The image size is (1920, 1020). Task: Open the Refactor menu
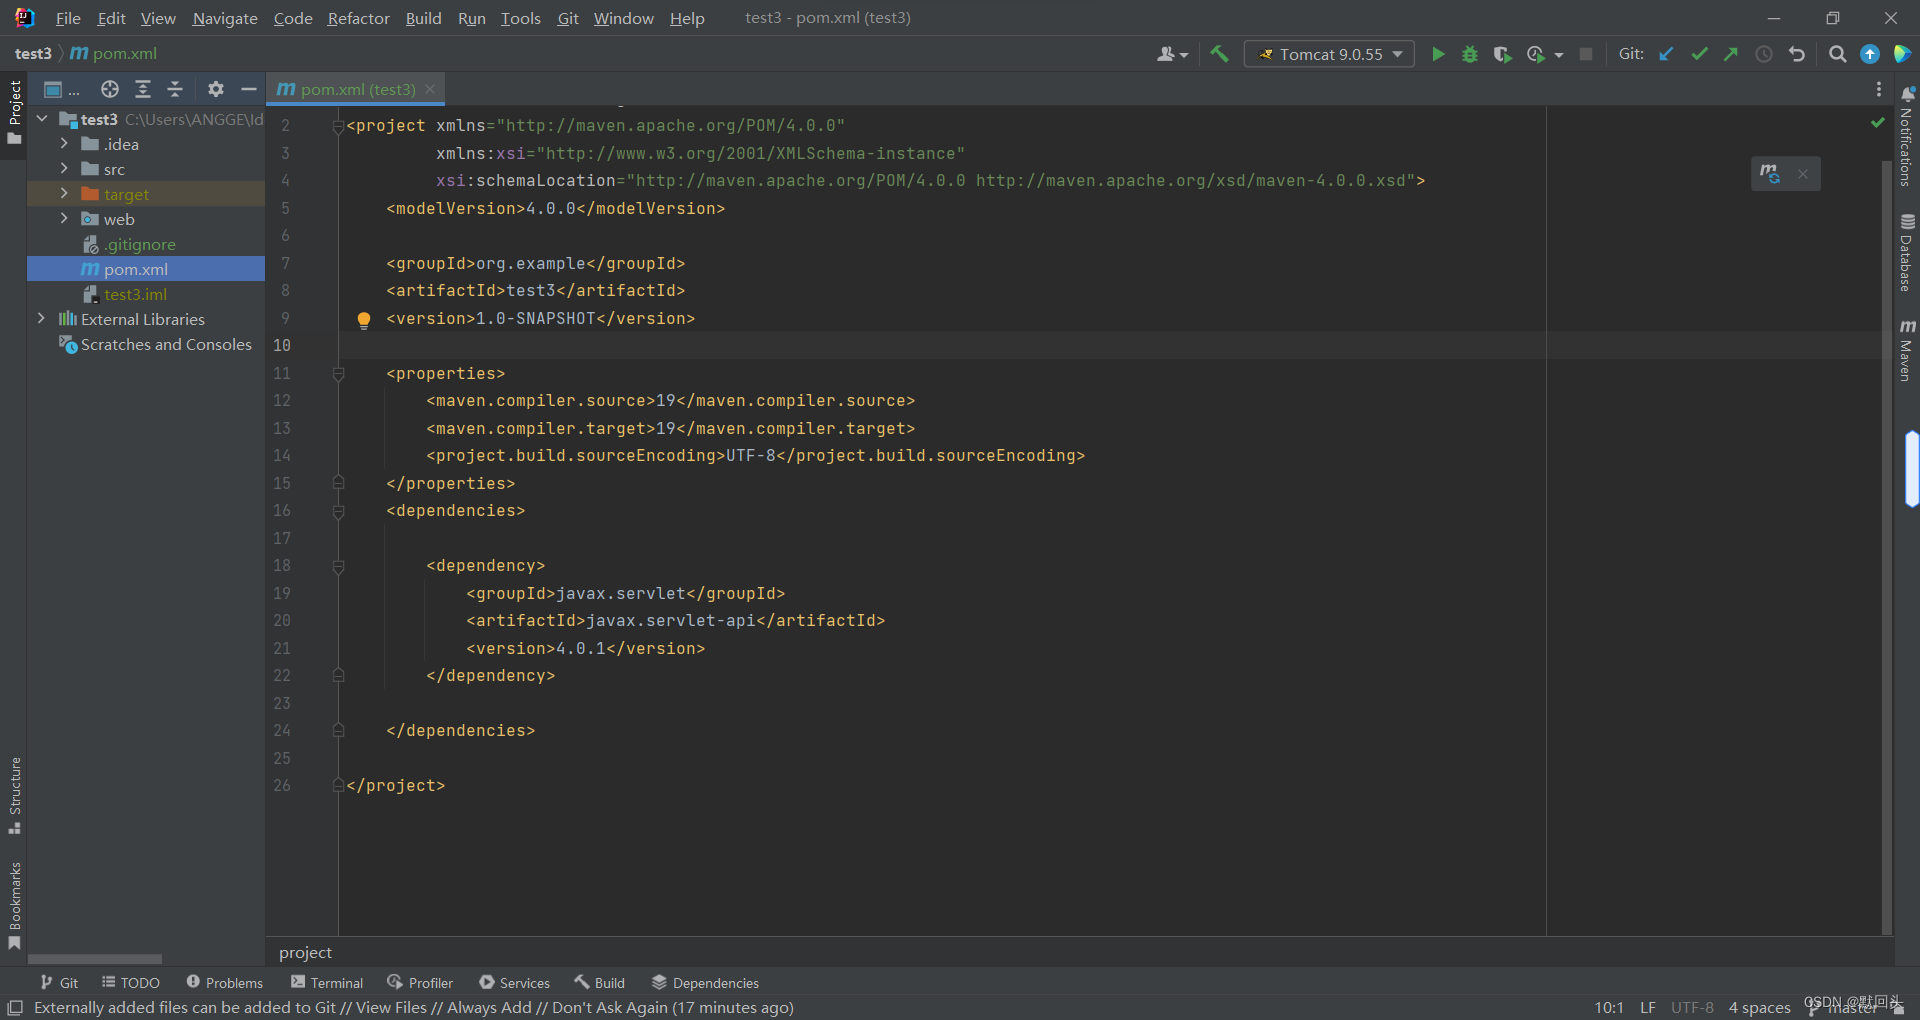coord(357,18)
